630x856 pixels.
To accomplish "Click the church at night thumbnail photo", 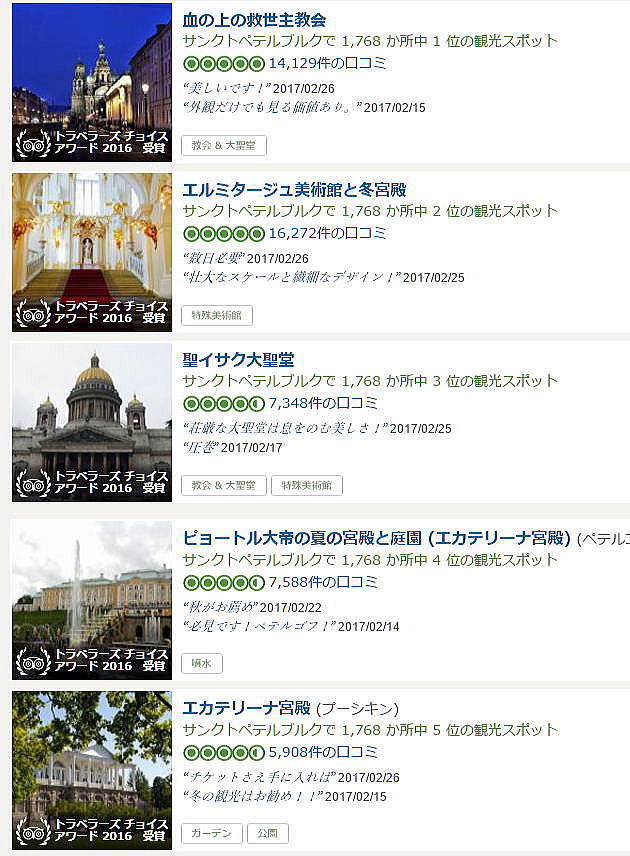I will 92,82.
